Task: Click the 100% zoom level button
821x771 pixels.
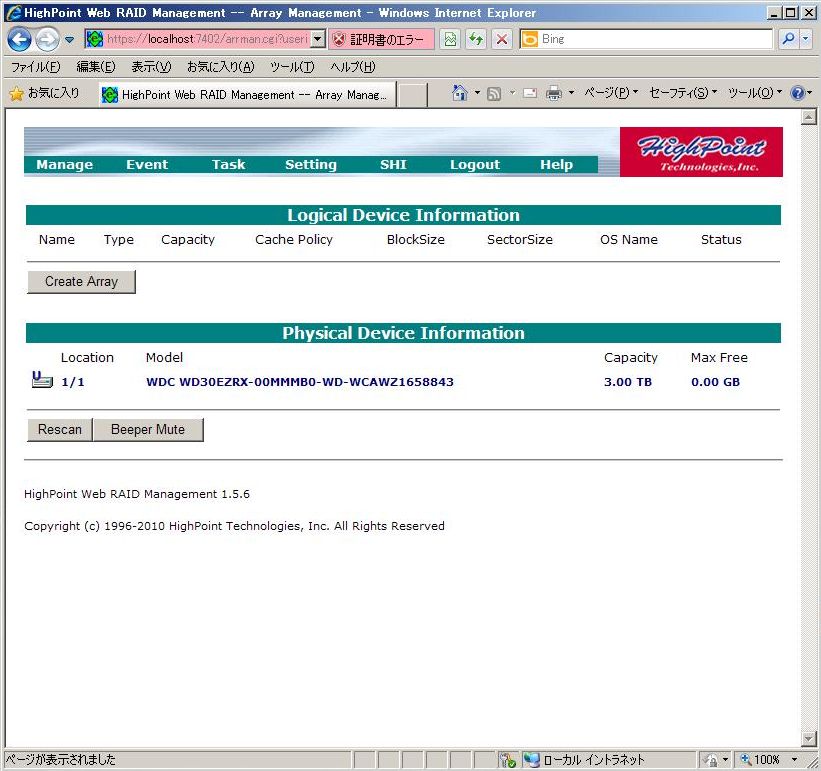Action: [x=761, y=759]
